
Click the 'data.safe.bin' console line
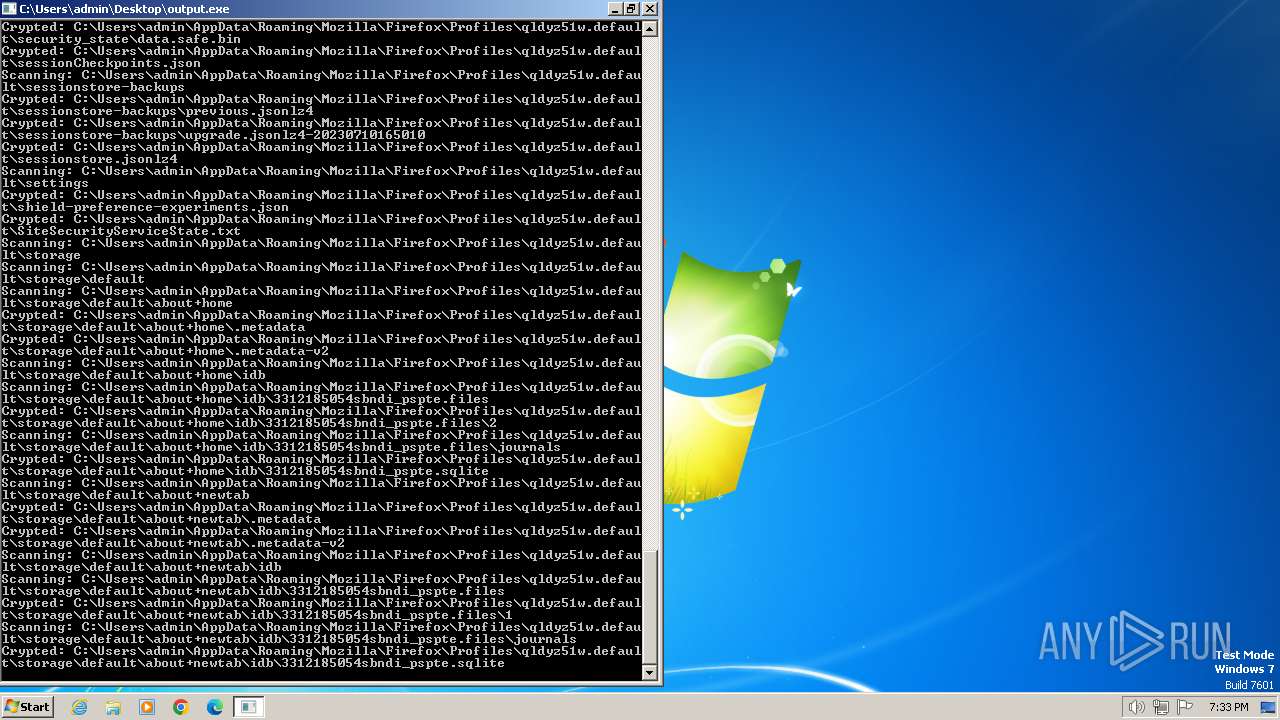click(x=121, y=39)
